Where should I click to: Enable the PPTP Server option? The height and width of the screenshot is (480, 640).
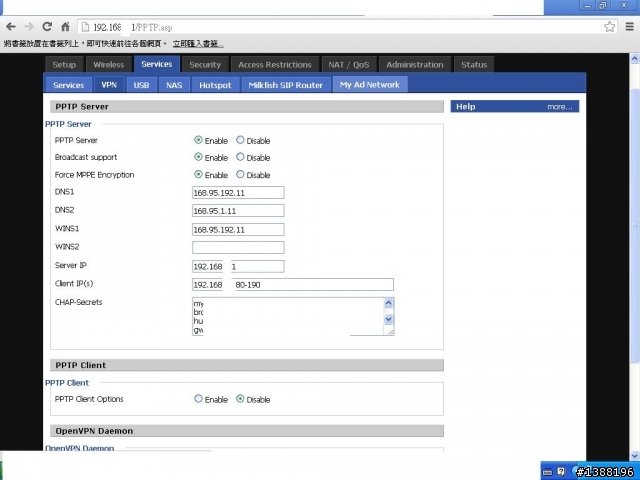[x=198, y=140]
